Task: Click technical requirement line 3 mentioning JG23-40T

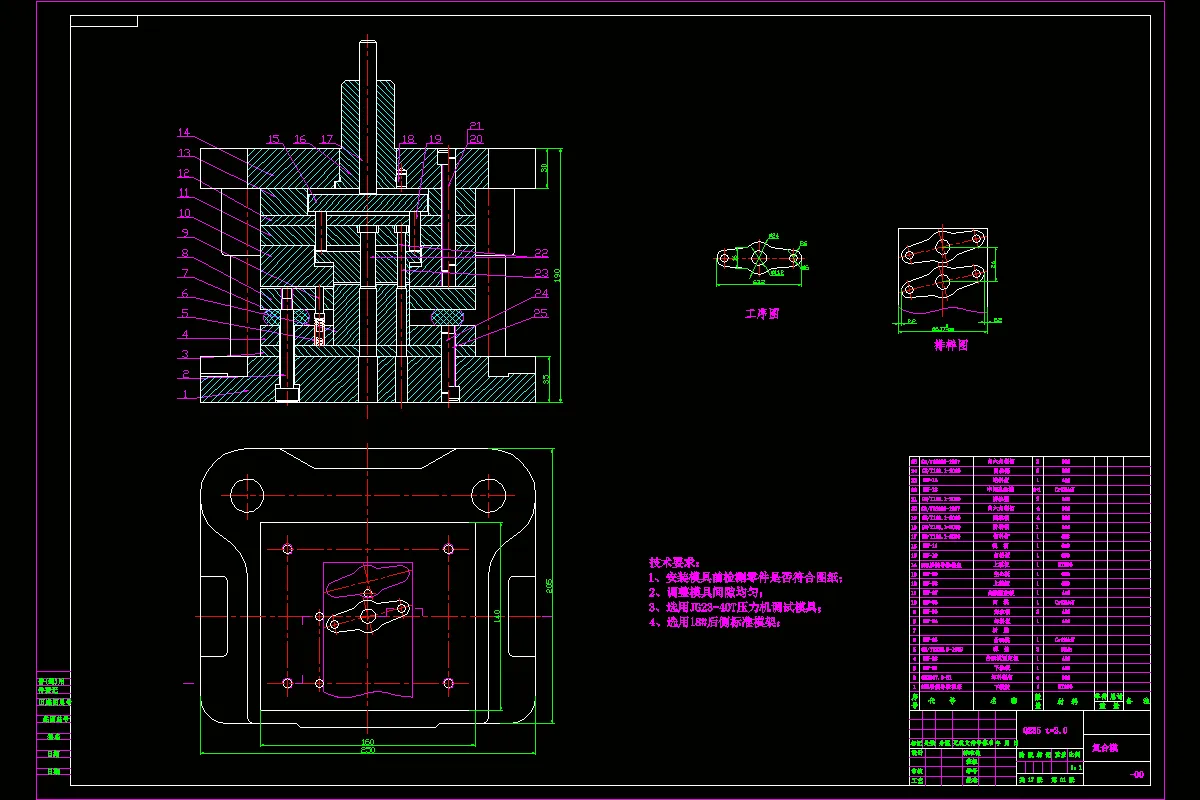Action: click(x=735, y=607)
